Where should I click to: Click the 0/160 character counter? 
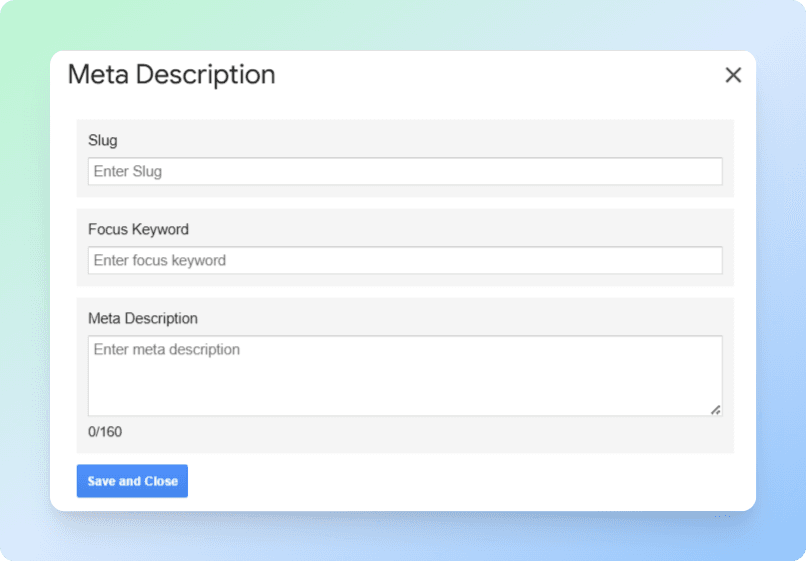coord(105,432)
